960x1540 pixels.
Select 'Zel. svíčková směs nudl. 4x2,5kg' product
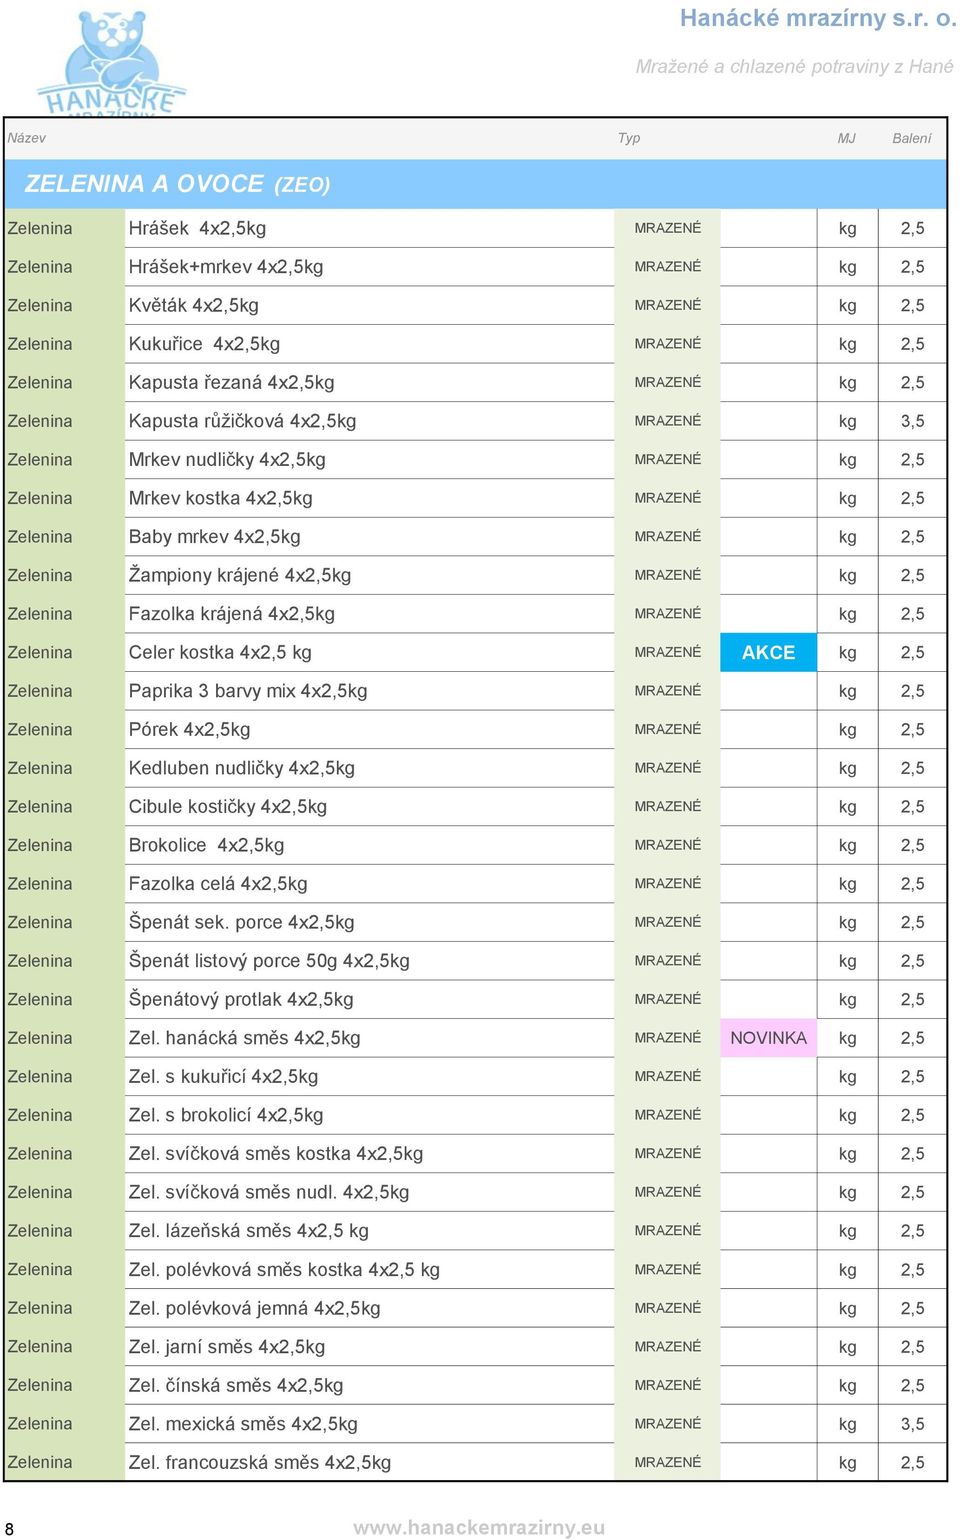tap(269, 1192)
